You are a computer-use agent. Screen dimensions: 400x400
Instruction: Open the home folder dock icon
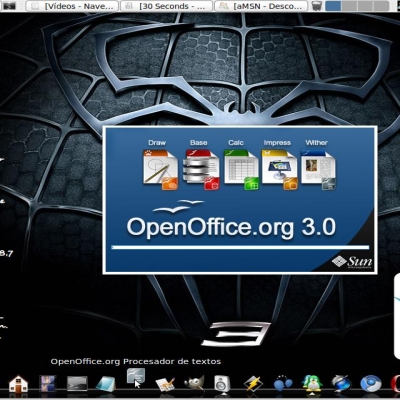[x=19, y=384]
